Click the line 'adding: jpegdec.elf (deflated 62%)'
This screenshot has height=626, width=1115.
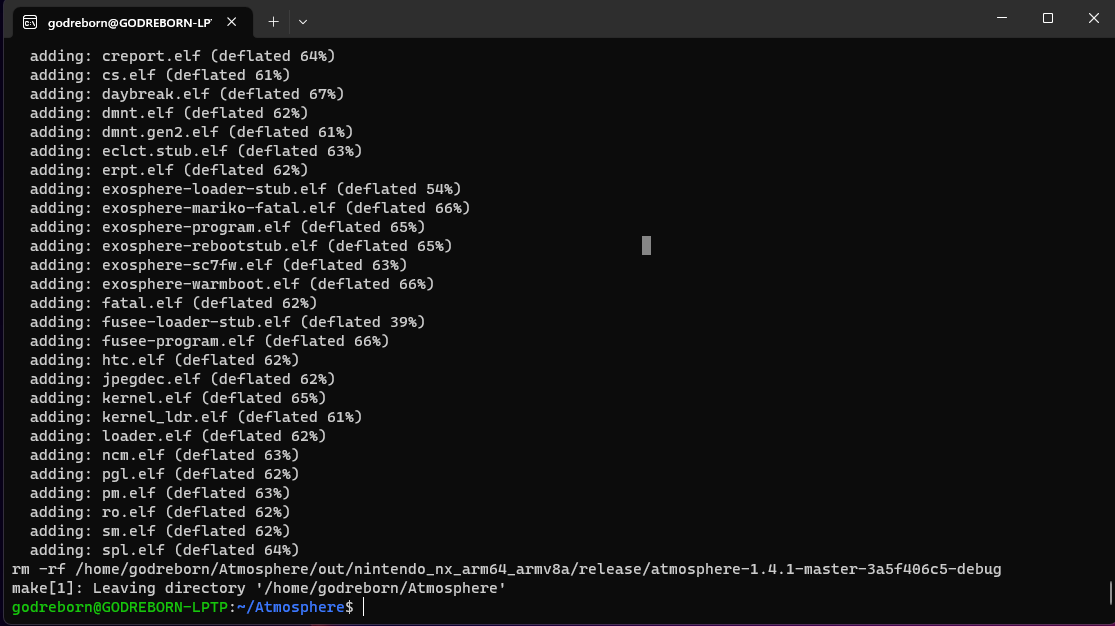tap(182, 379)
